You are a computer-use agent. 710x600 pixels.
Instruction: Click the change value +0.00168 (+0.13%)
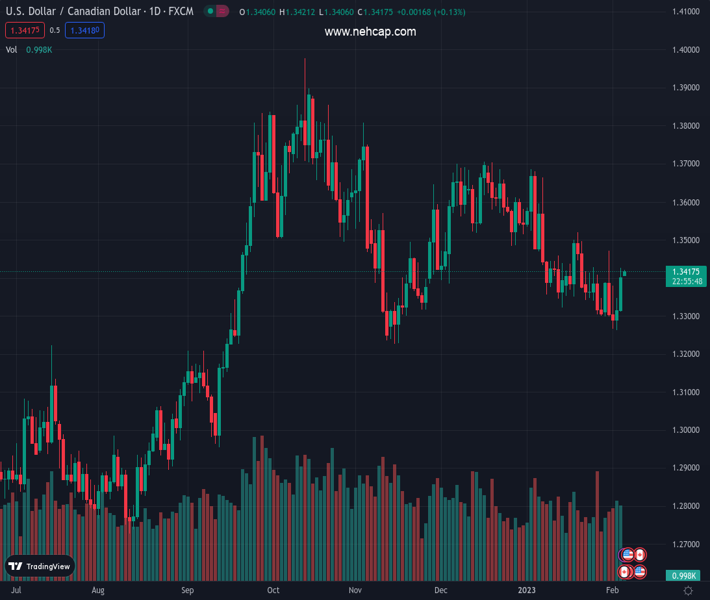click(x=431, y=12)
